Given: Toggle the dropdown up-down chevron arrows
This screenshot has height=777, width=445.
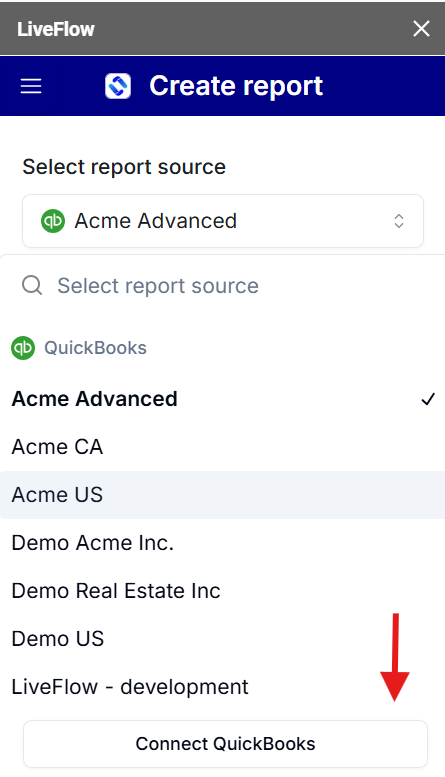Looking at the screenshot, I should 399,221.
